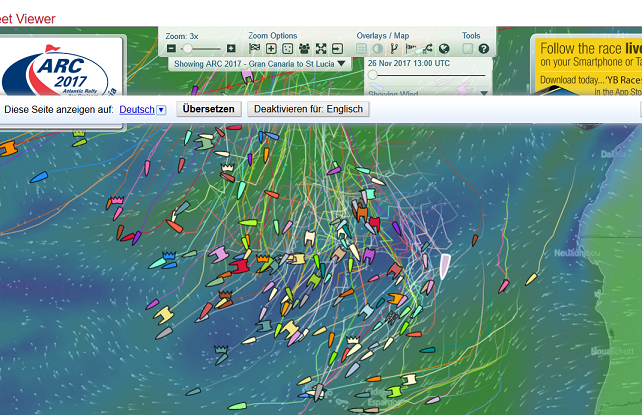642x415 pixels.
Task: Toggle the day/night shading overlay
Action: 378,48
